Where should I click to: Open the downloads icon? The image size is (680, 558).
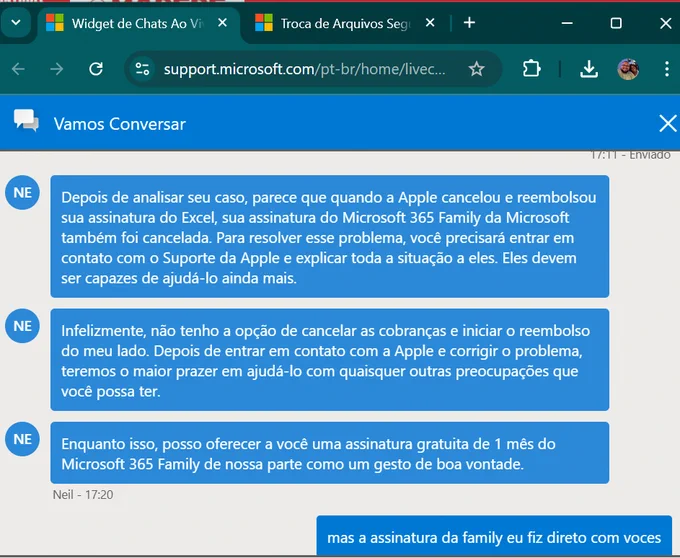(588, 69)
